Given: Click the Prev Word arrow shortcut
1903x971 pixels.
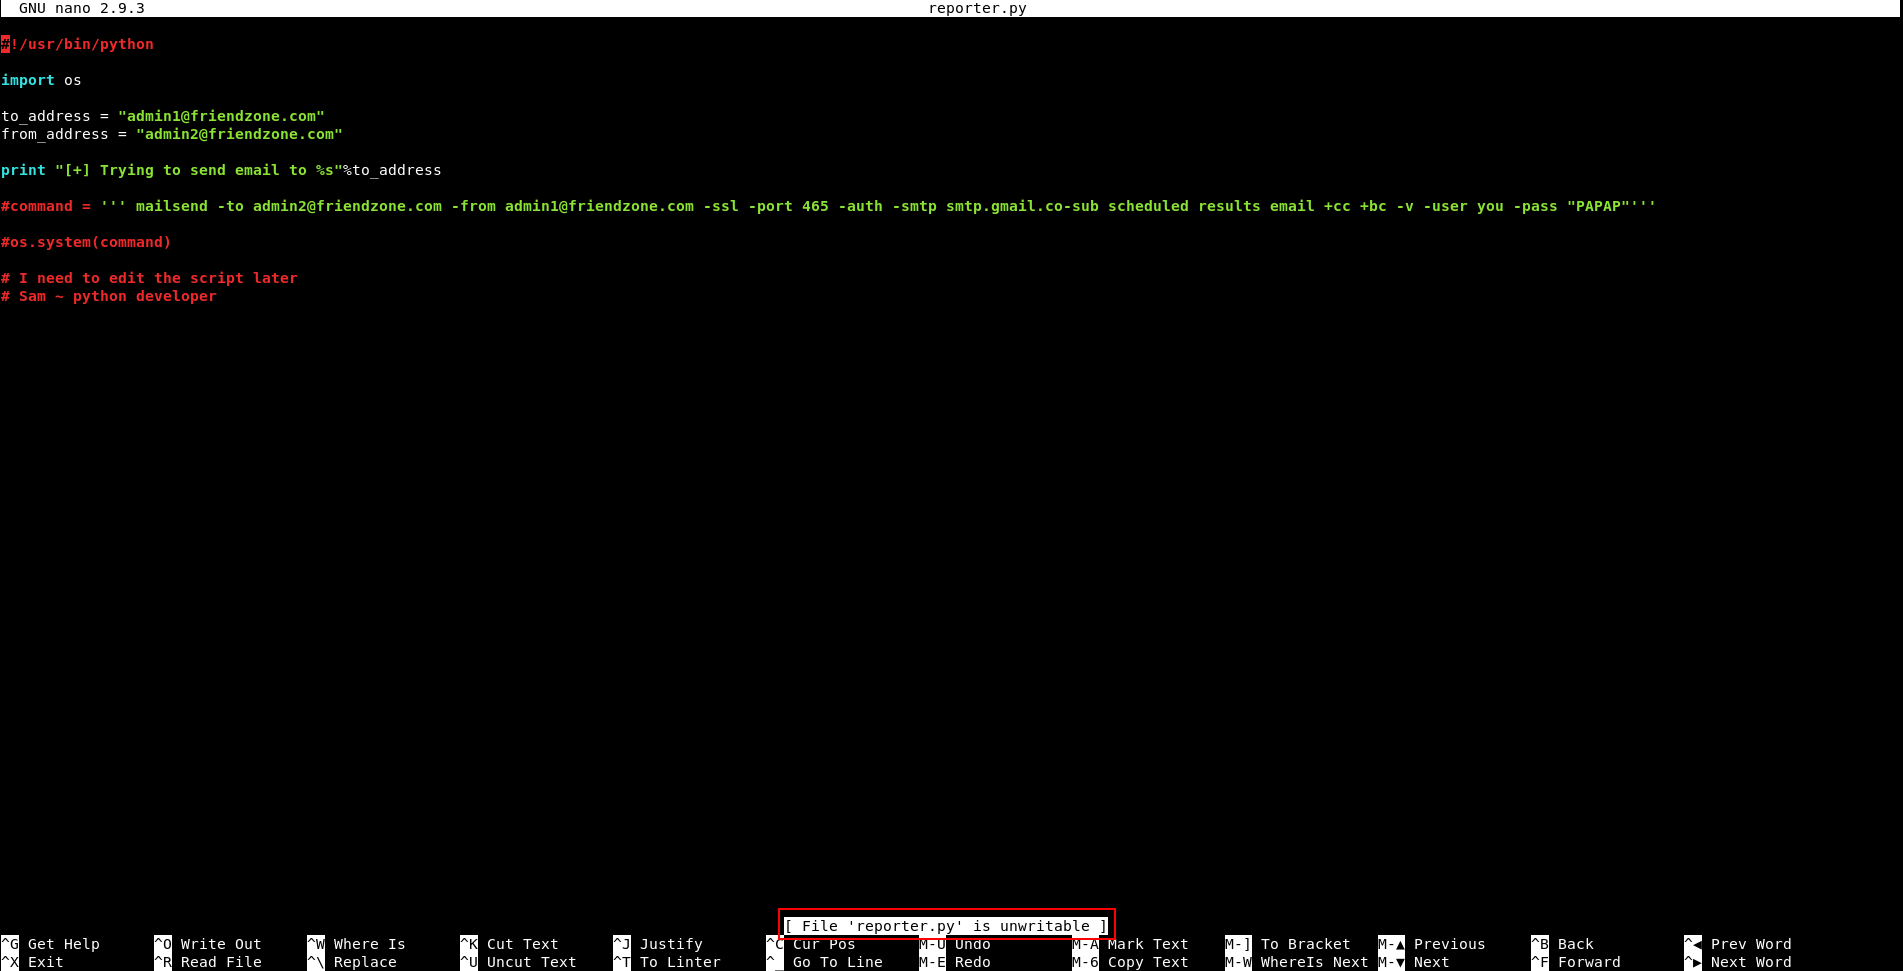Looking at the screenshot, I should (1750, 944).
